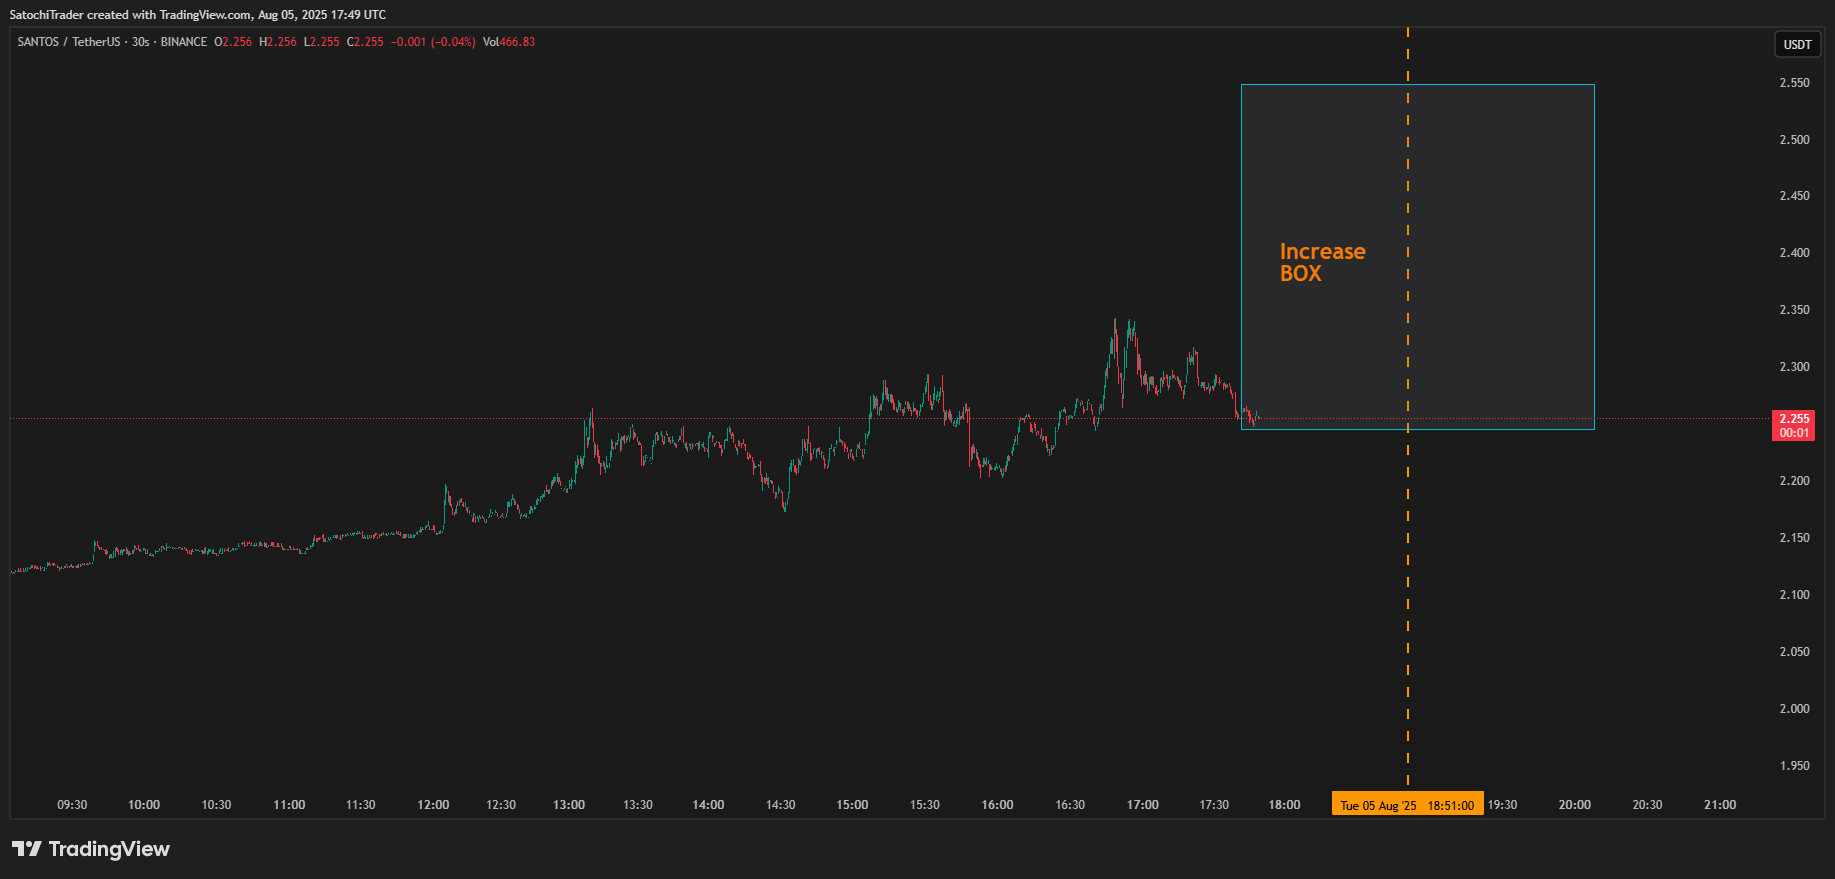Image resolution: width=1835 pixels, height=879 pixels.
Task: Click the 09:30 time axis label
Action: (x=72, y=805)
